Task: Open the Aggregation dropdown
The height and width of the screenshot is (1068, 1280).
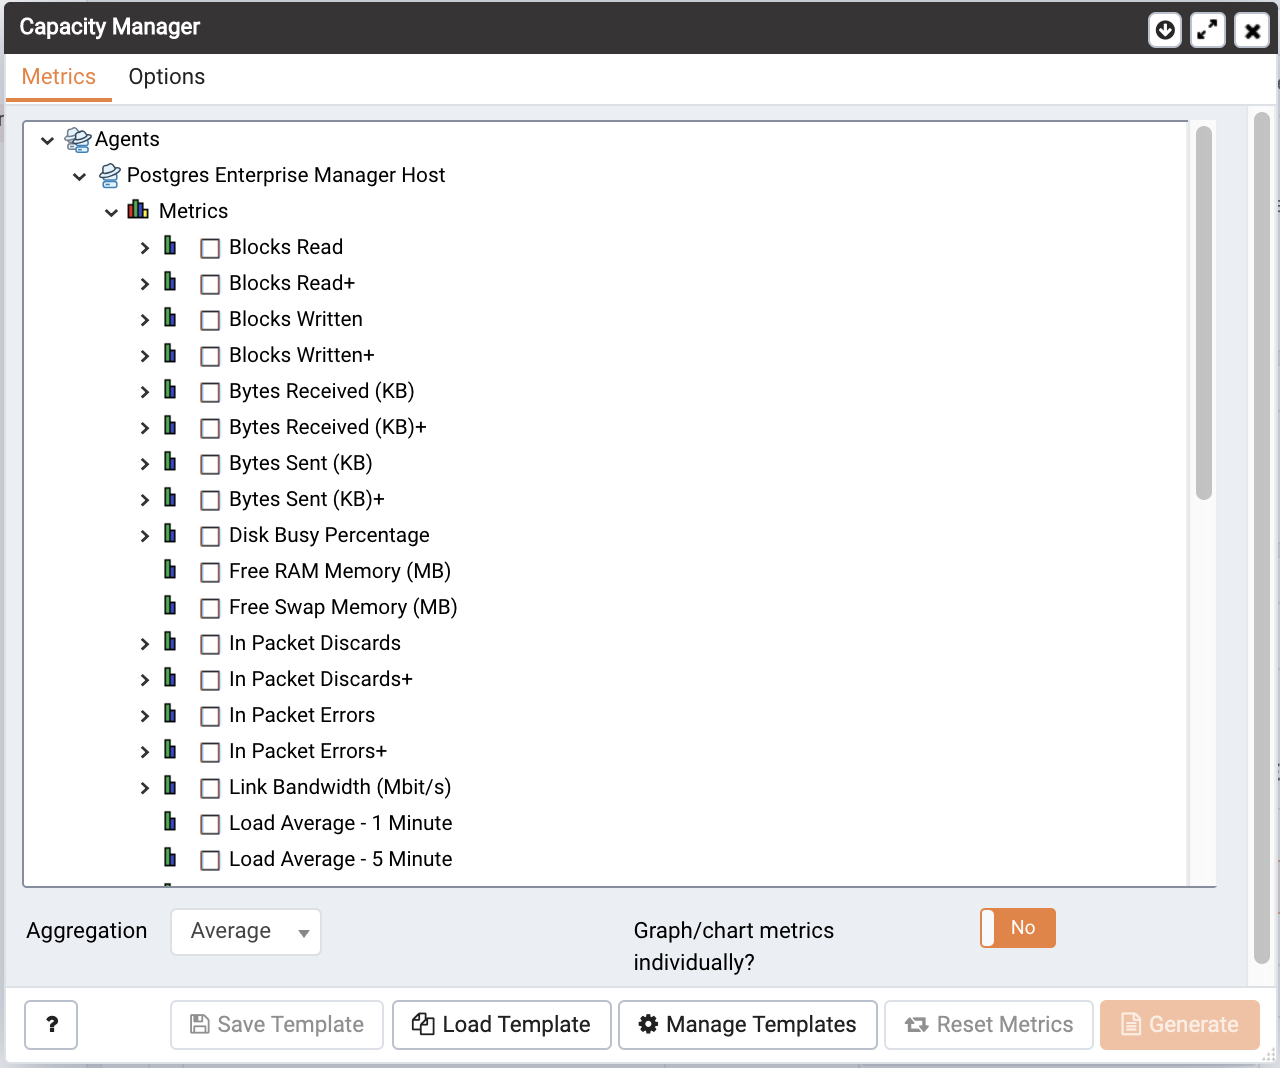Action: (246, 932)
